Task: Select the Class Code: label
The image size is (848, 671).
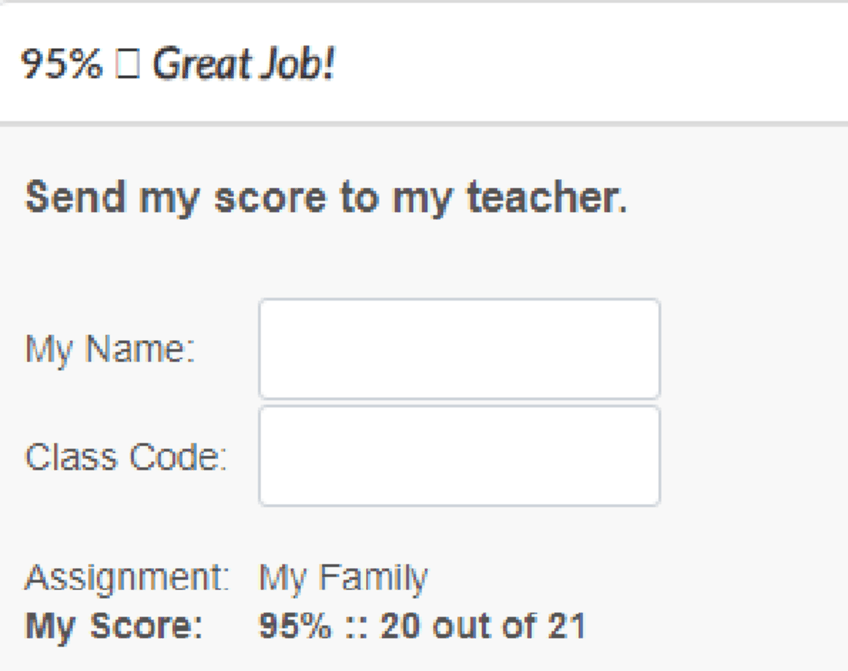Action: [126, 457]
